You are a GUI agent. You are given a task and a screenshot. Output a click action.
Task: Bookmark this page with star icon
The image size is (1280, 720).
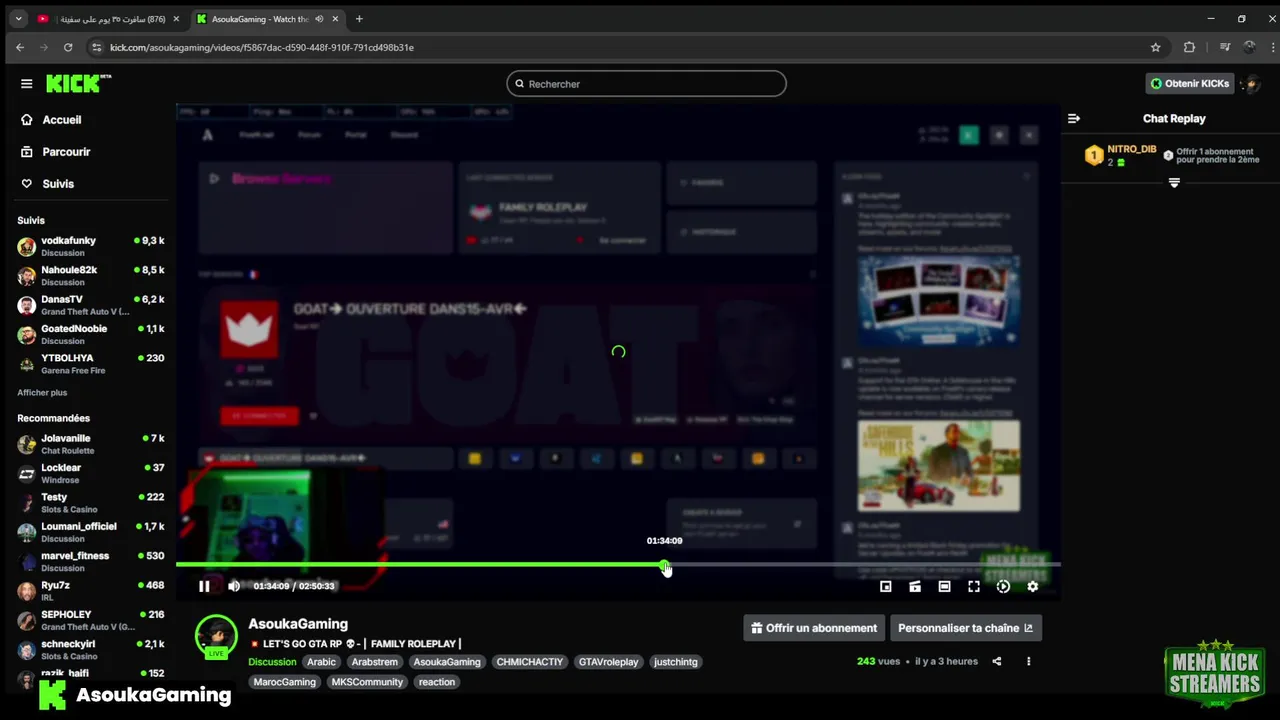click(x=1156, y=47)
